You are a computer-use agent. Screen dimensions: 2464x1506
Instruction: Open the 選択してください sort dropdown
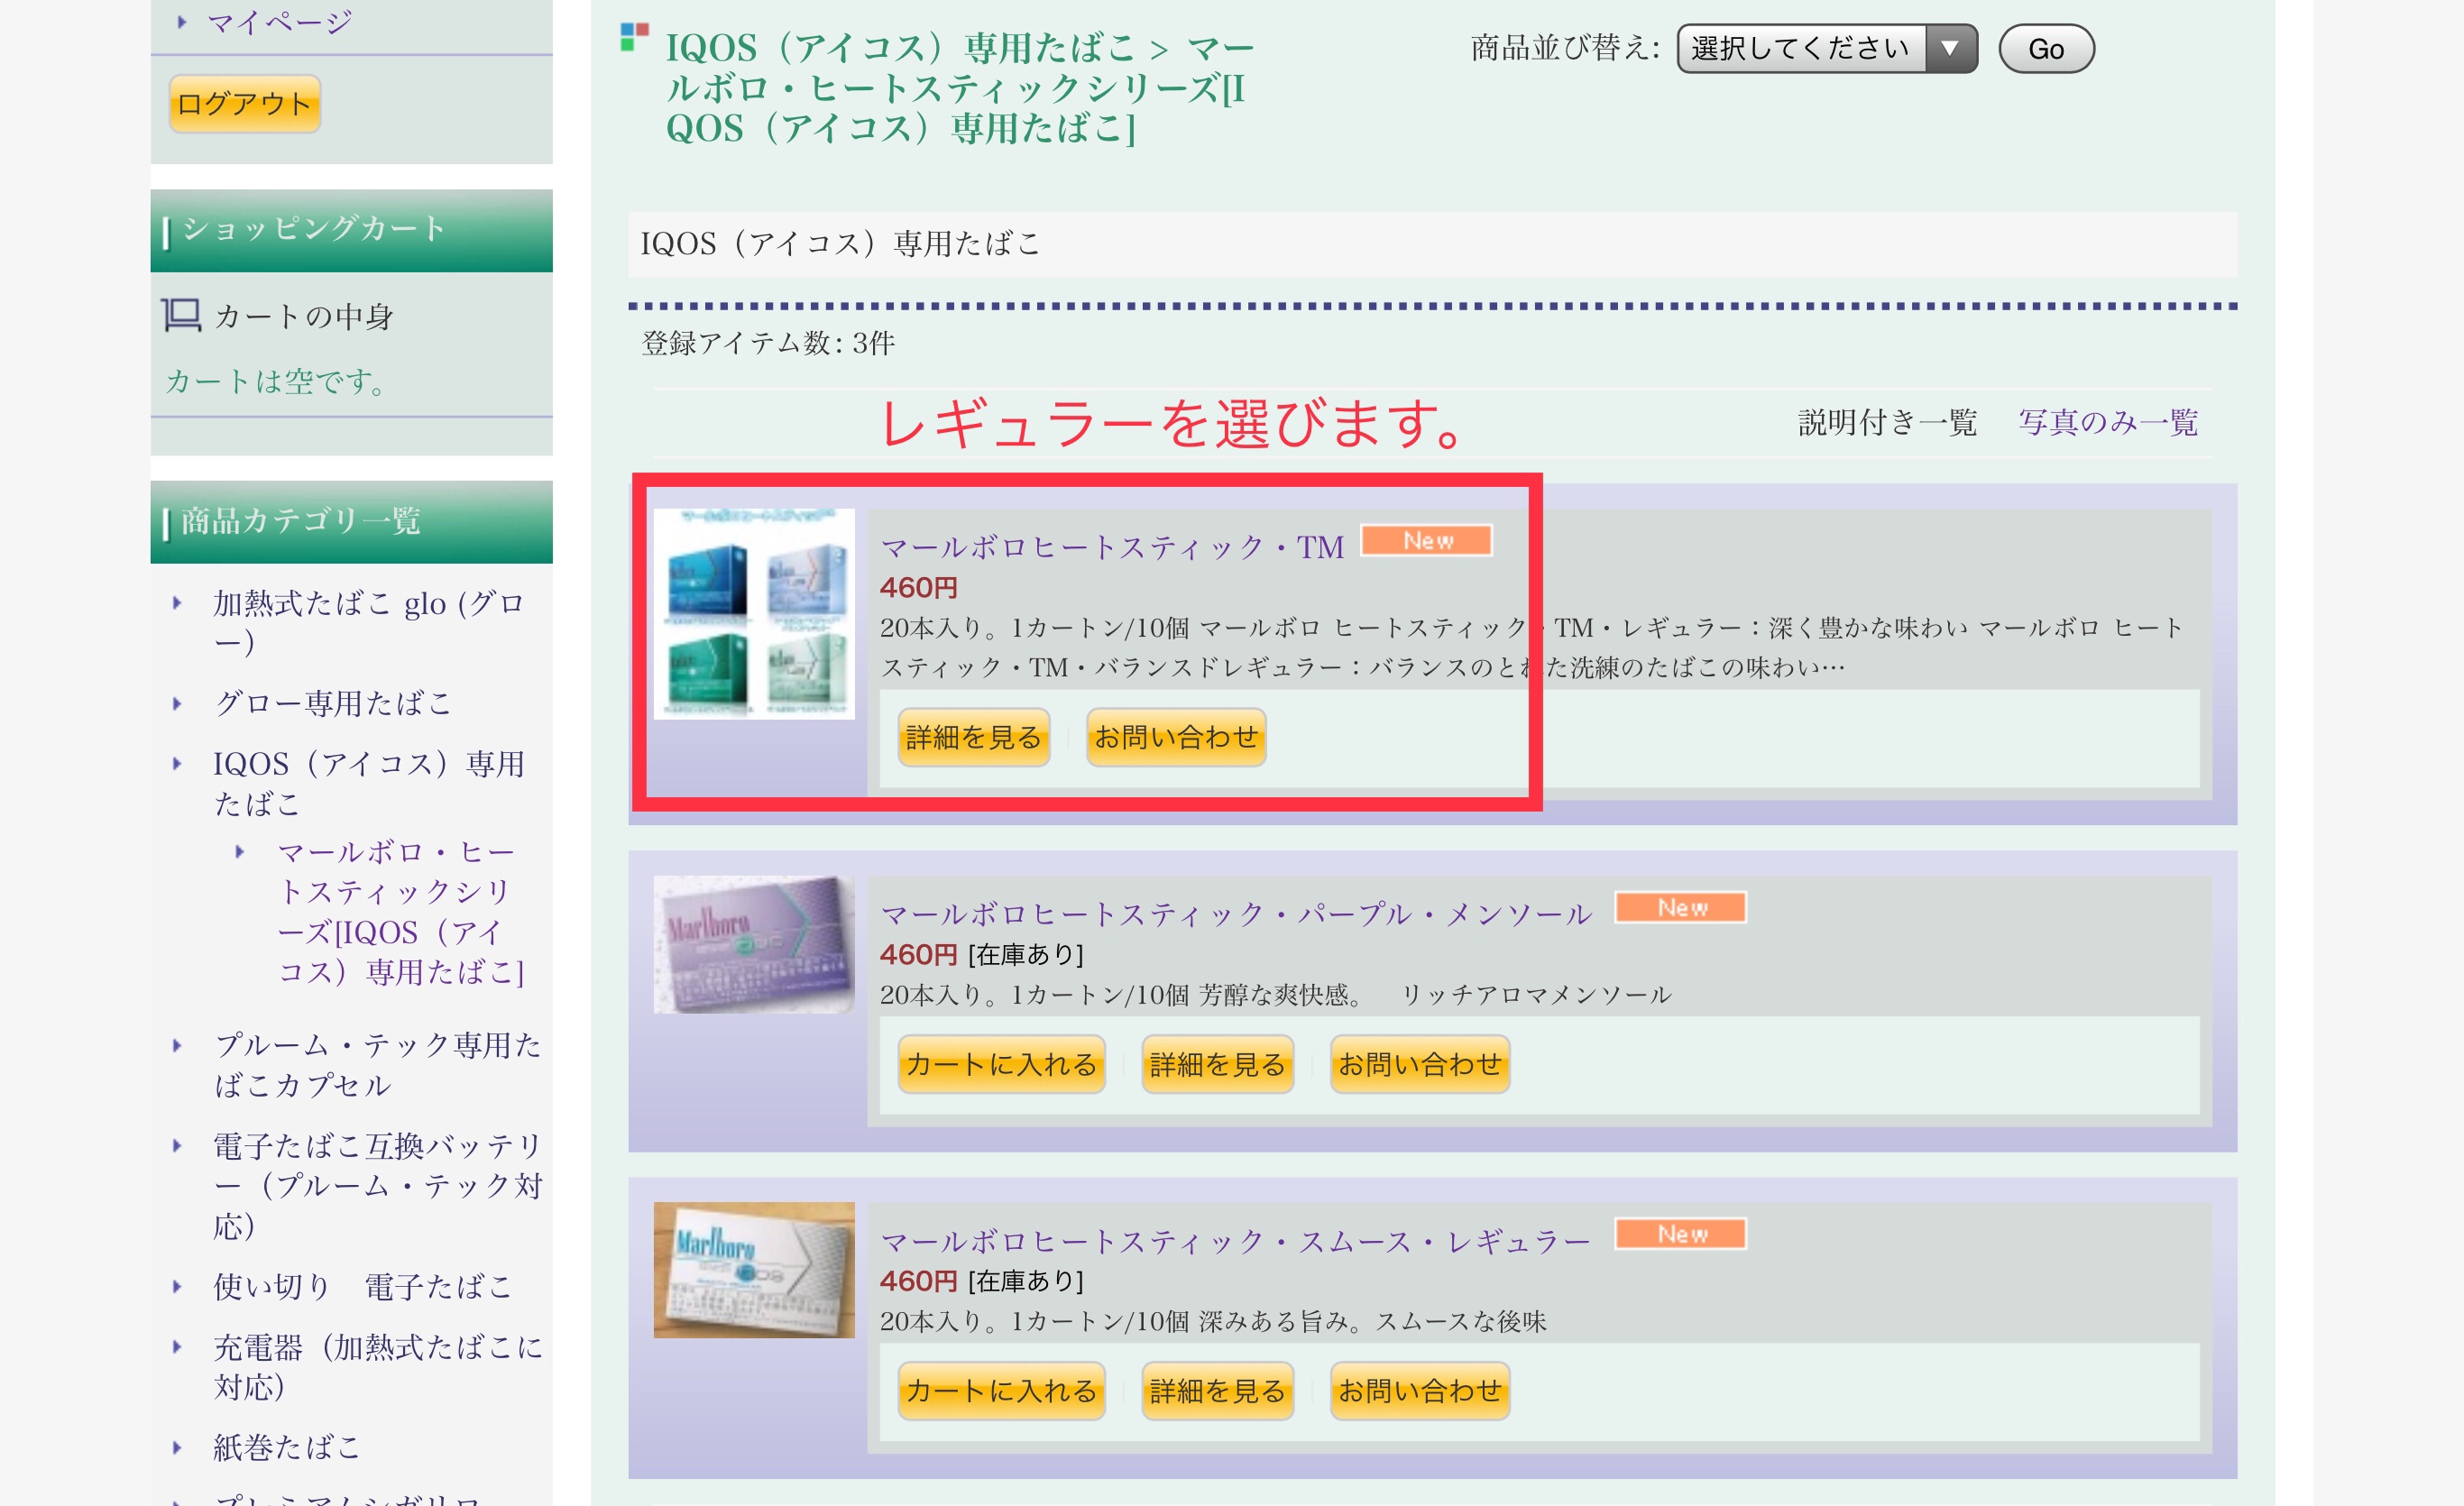(1826, 48)
